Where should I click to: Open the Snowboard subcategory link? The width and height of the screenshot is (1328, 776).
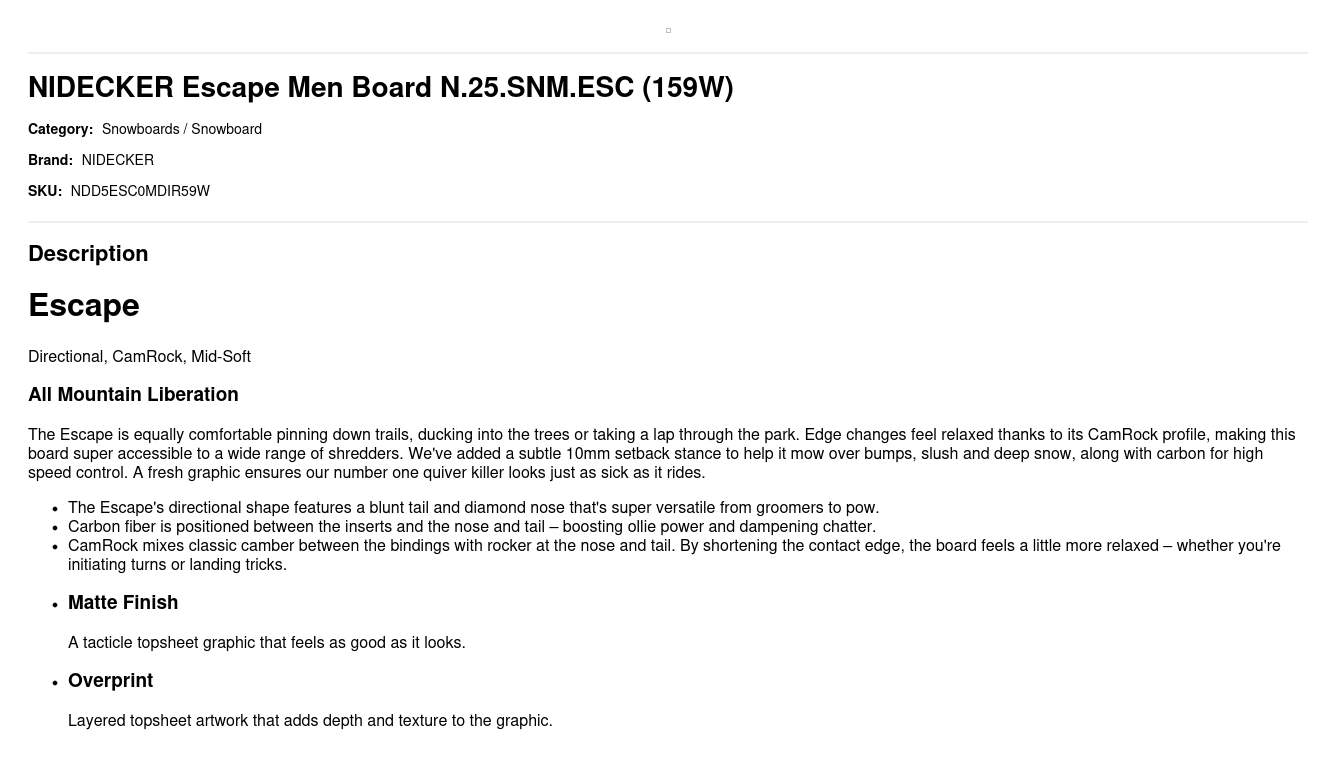(x=226, y=130)
